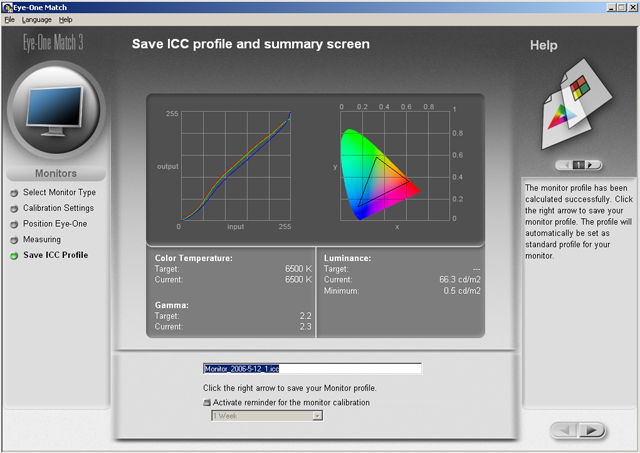640x453 pixels.
Task: Go to Measuring step
Action: (42, 239)
